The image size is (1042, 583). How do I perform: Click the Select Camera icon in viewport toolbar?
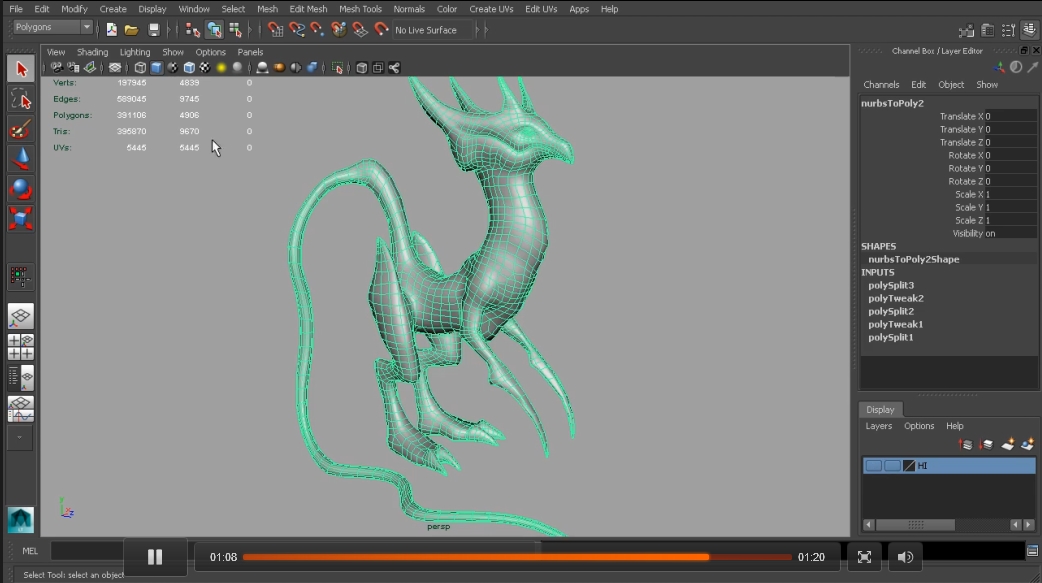57,68
